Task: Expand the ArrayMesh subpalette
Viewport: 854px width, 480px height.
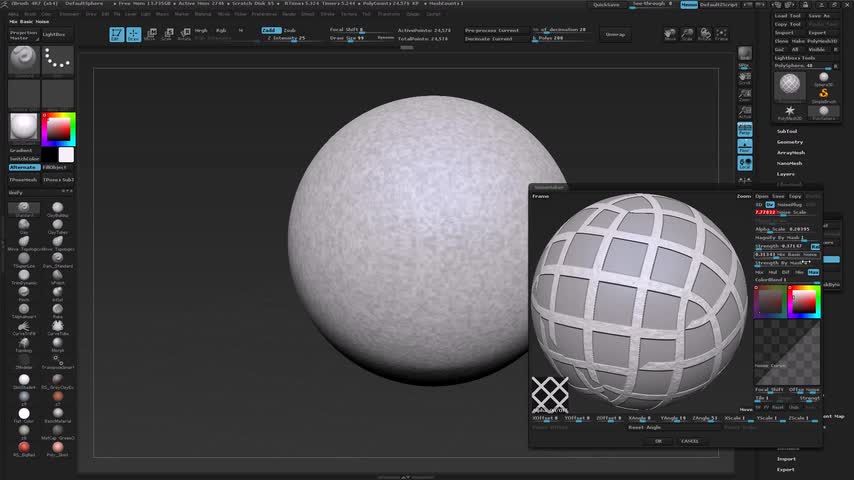Action: click(791, 153)
